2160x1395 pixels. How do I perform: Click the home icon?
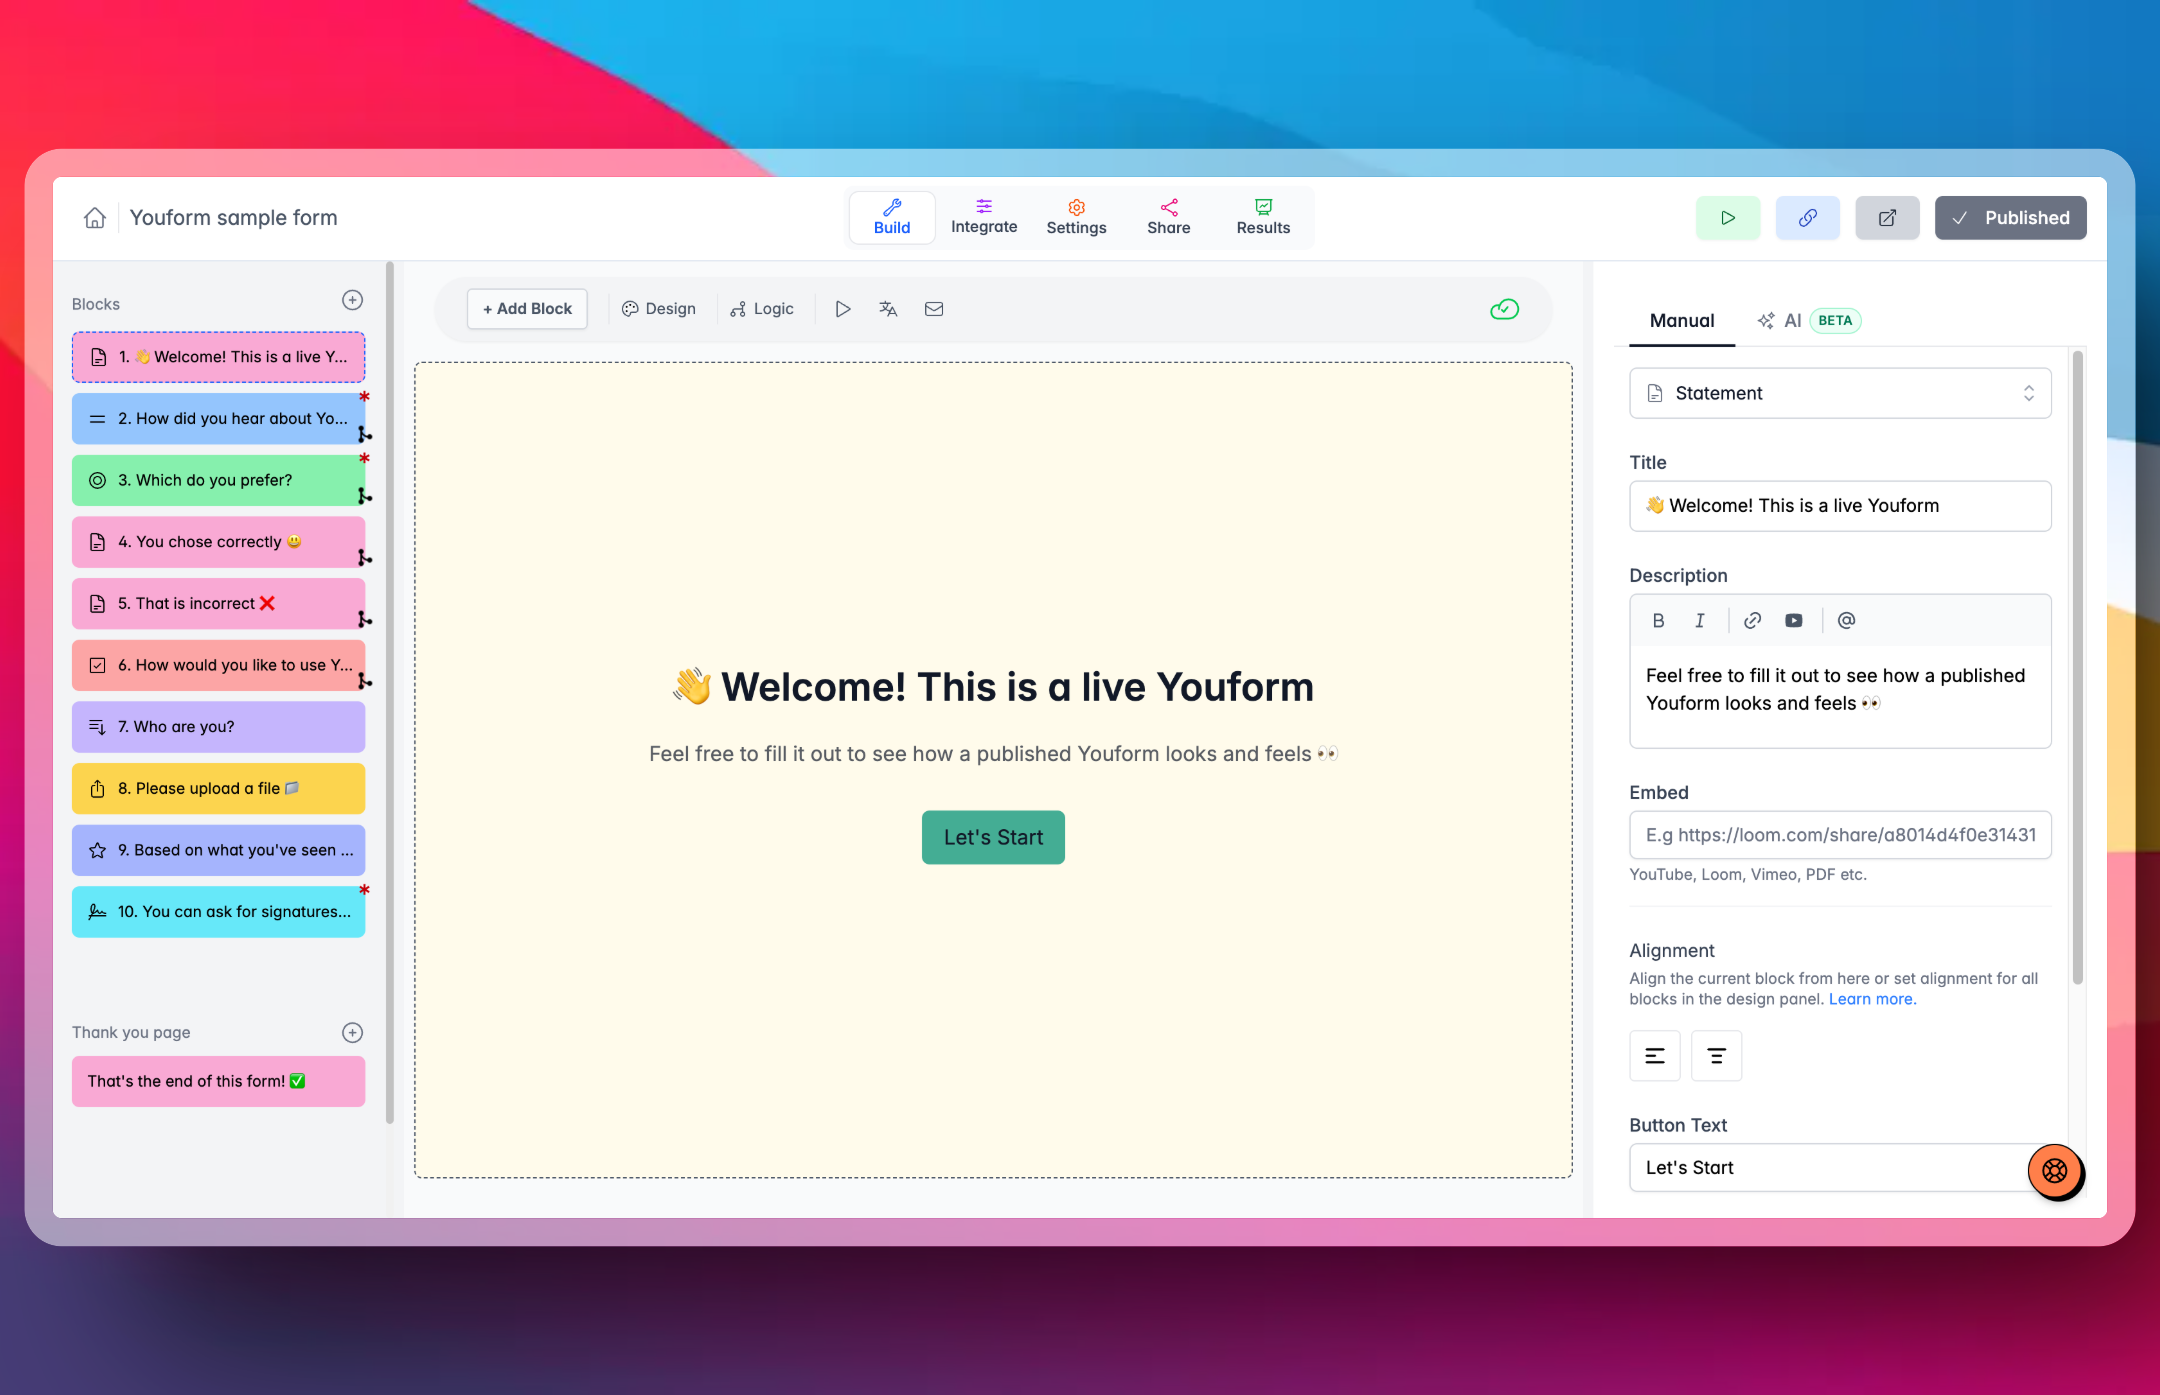click(x=95, y=218)
